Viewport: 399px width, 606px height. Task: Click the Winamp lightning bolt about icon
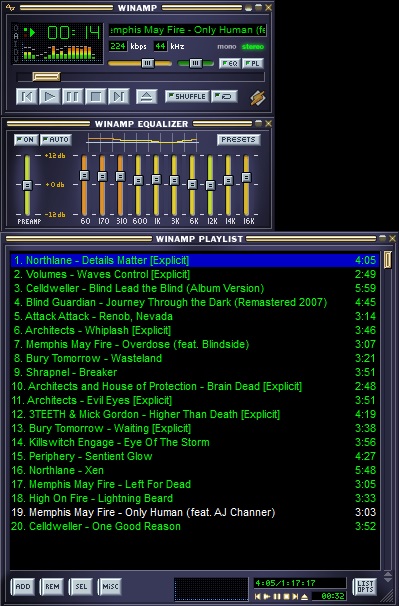click(x=257, y=97)
